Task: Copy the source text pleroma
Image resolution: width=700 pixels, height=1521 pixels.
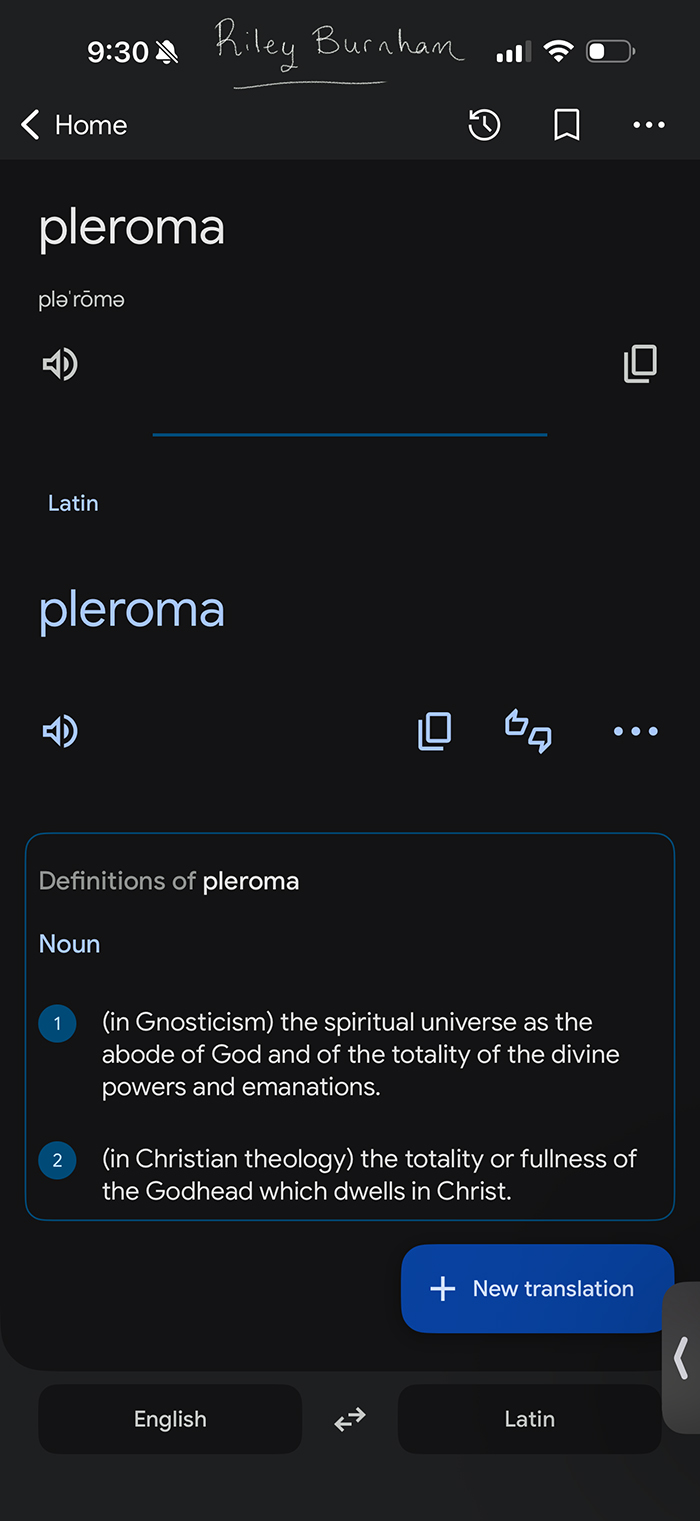Action: 640,364
